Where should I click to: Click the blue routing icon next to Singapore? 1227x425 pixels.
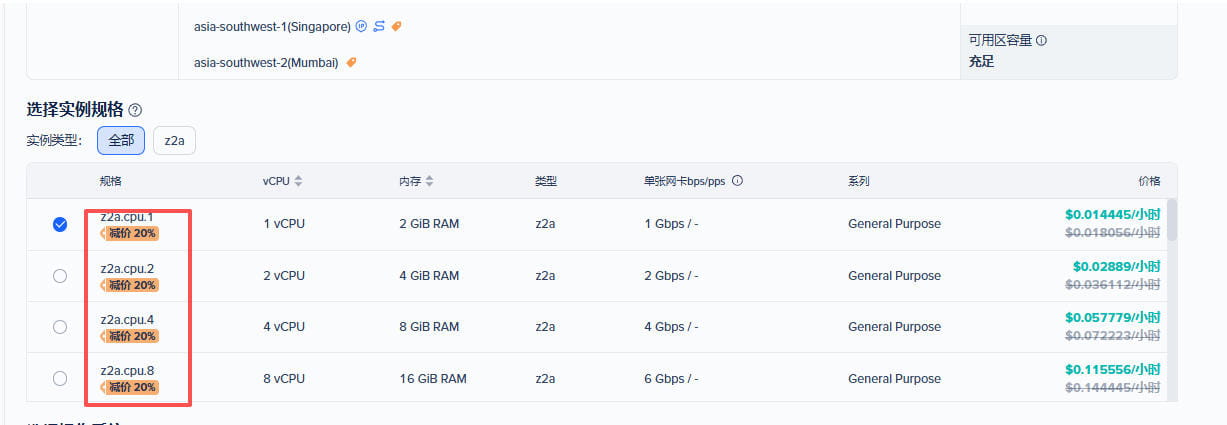(379, 26)
